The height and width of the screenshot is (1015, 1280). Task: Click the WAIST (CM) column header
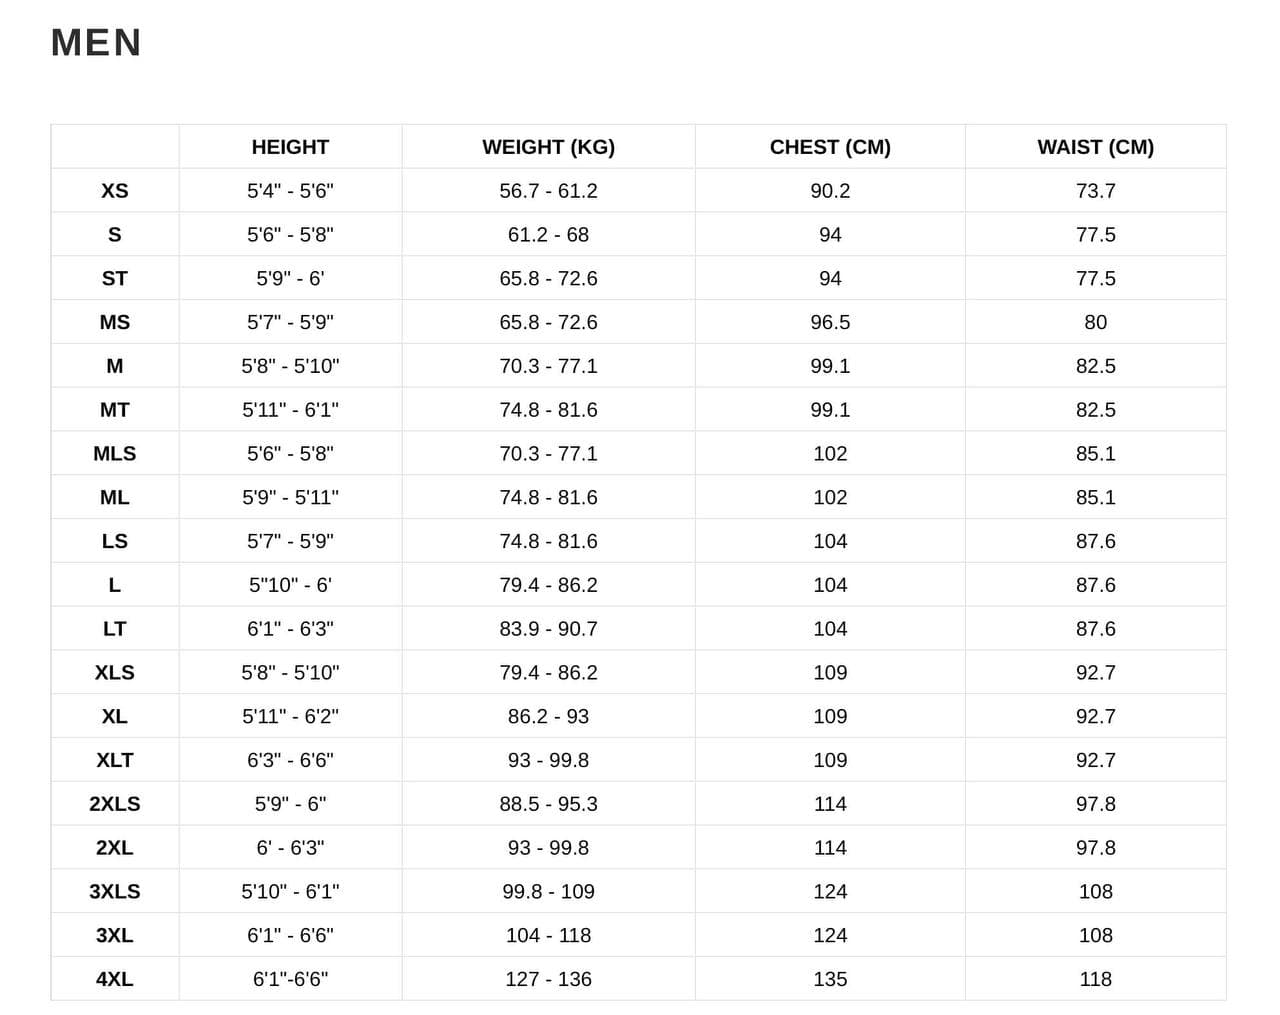pos(1095,147)
